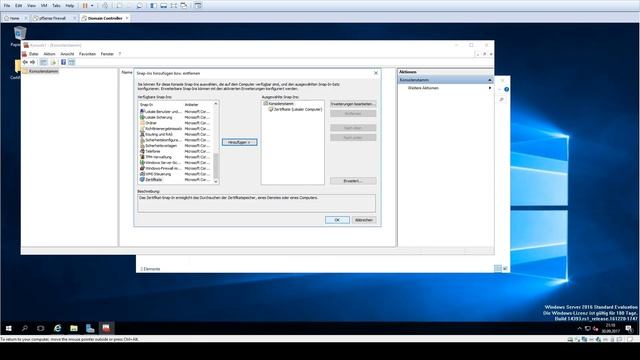Viewport: 640px width, 360px height.
Task: Click the blue help icon in console toolbar
Action: click(x=63, y=62)
